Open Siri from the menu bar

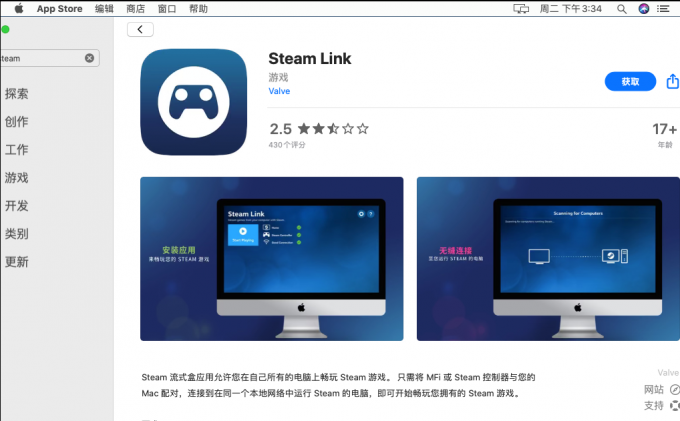tap(644, 9)
